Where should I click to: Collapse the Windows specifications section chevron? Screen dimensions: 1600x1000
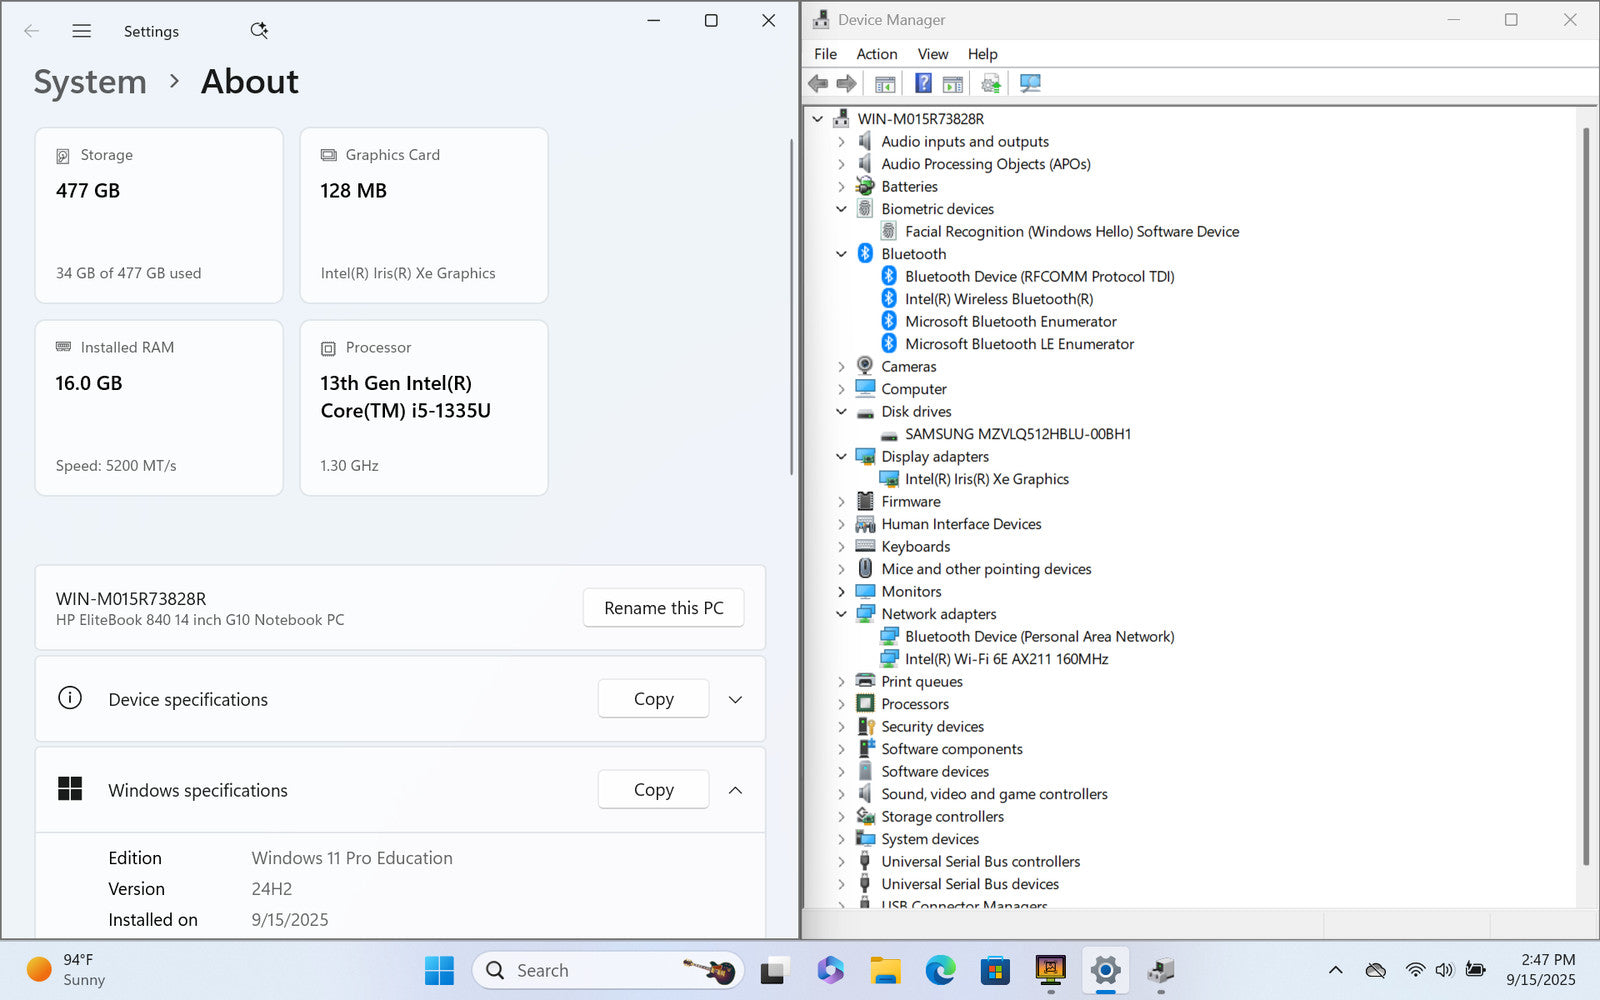735,790
